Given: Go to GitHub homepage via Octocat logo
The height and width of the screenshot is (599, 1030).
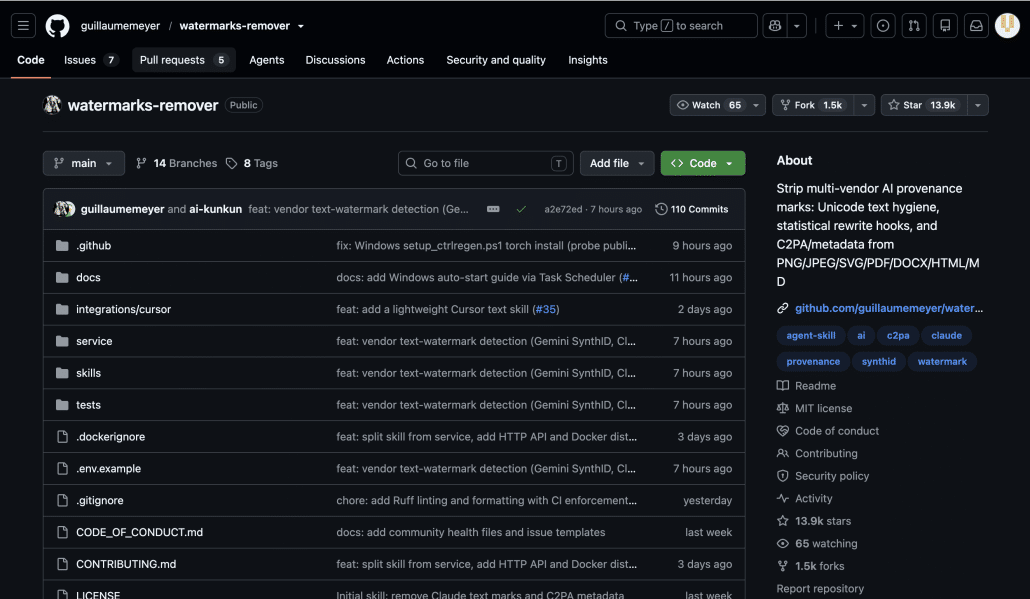Looking at the screenshot, I should (57, 26).
